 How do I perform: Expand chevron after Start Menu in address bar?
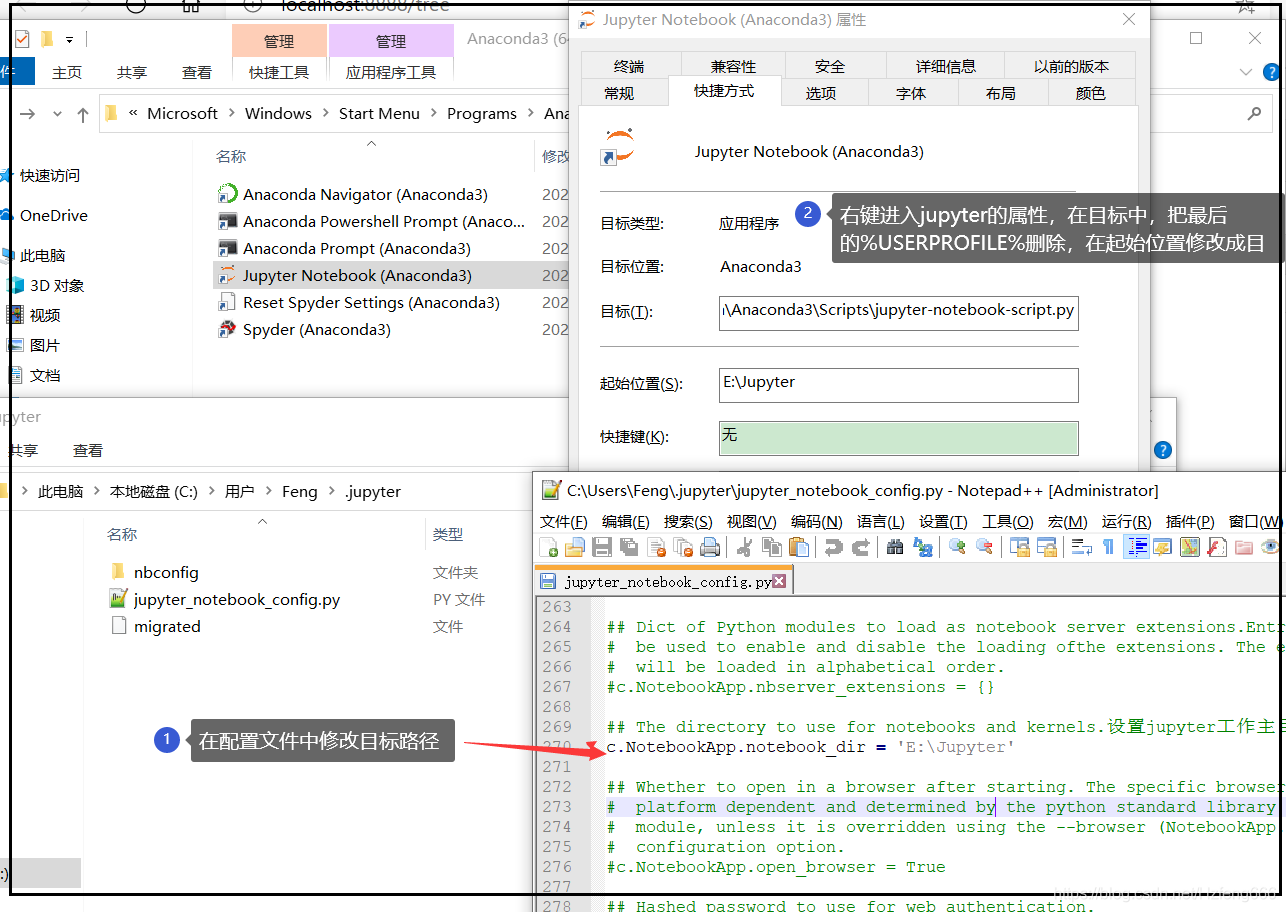coord(434,114)
